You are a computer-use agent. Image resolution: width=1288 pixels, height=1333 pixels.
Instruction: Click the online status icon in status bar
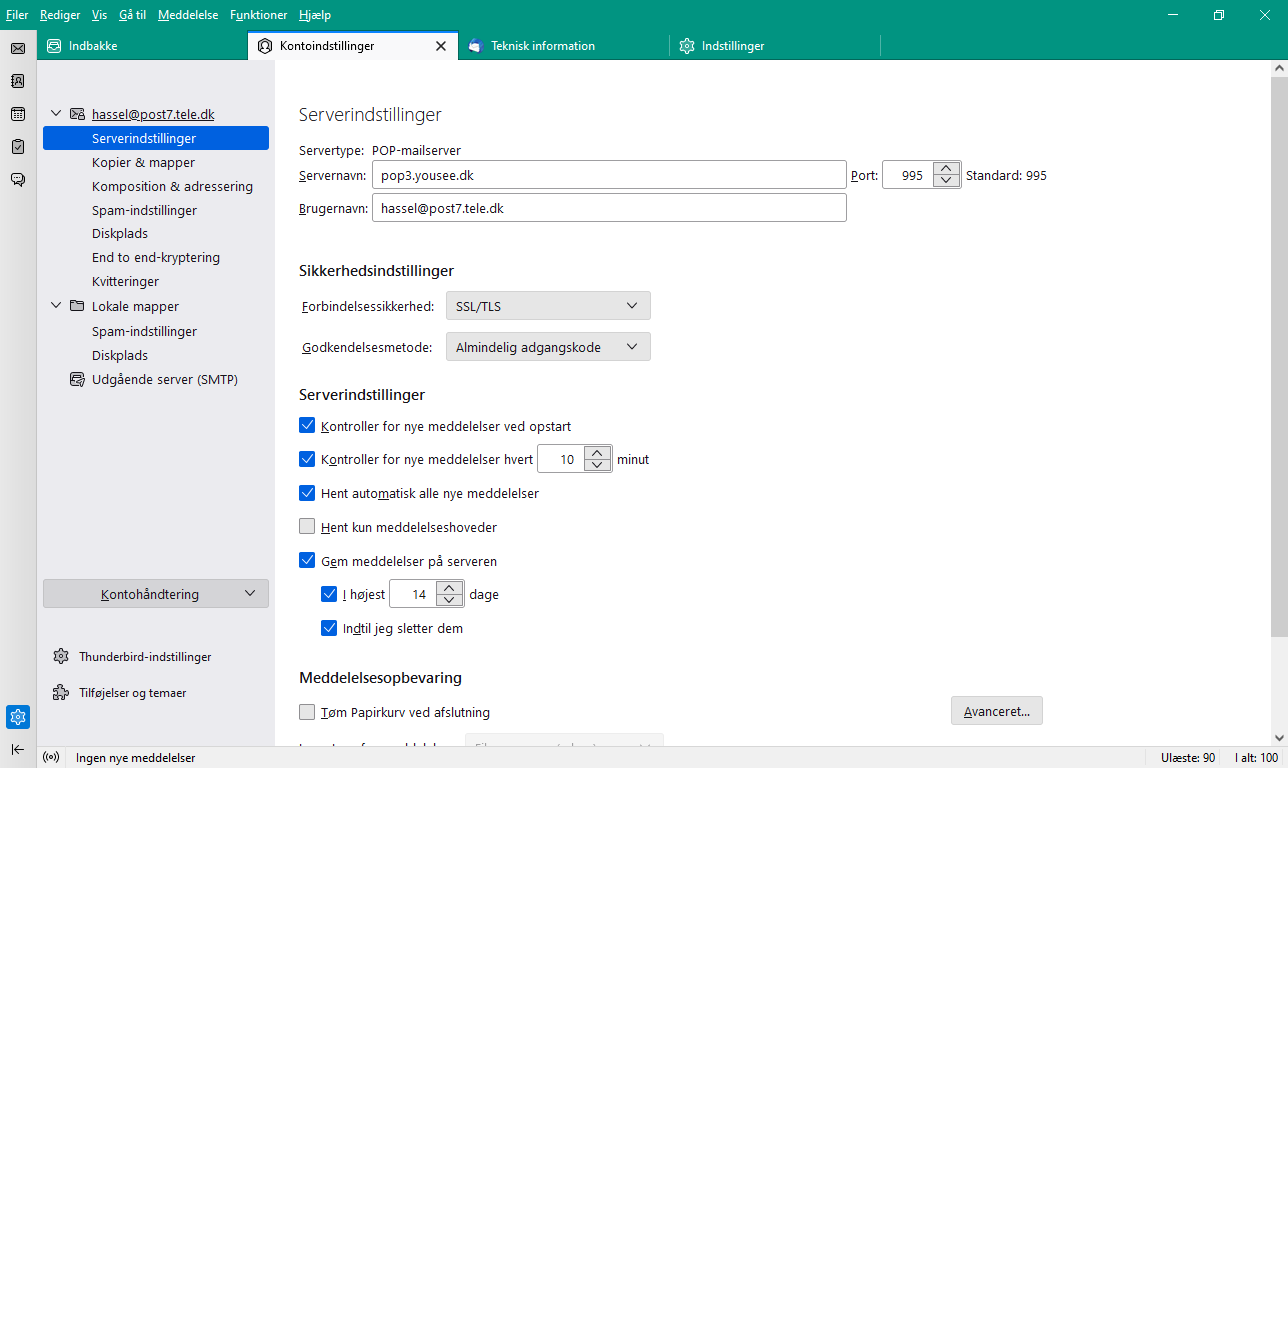point(51,758)
